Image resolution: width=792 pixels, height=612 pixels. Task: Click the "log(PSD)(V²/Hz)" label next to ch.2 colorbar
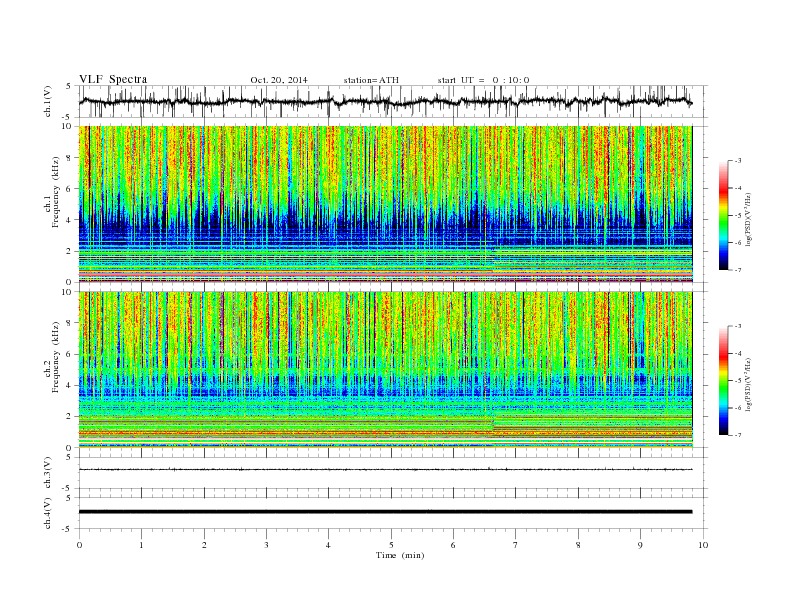pos(750,384)
